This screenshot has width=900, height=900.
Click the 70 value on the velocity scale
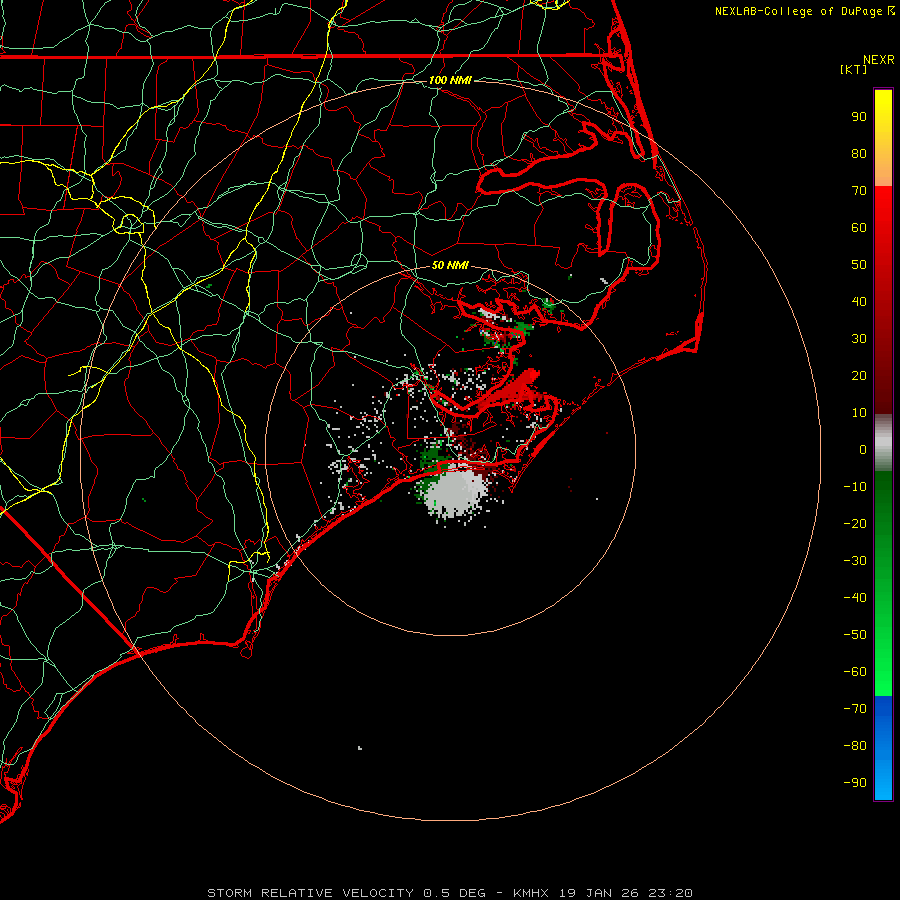859,191
